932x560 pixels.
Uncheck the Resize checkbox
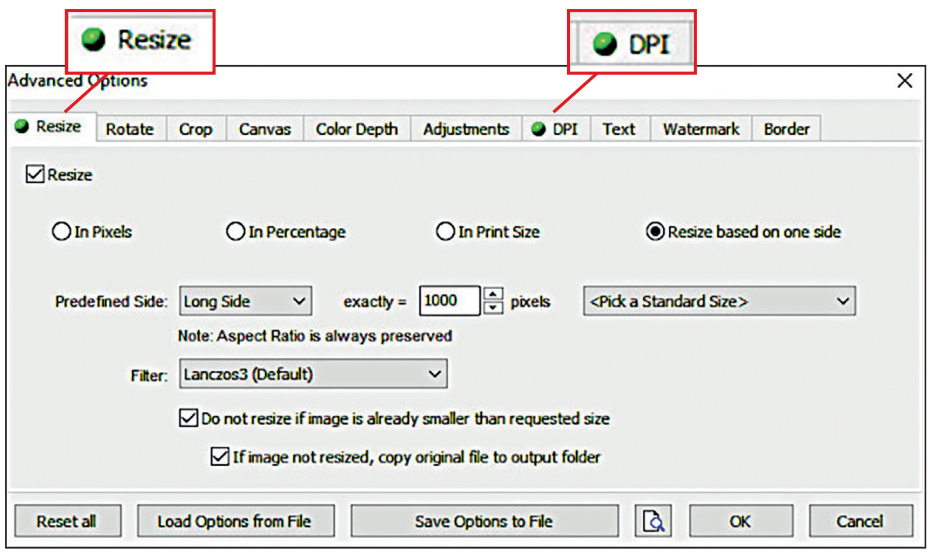(x=35, y=175)
